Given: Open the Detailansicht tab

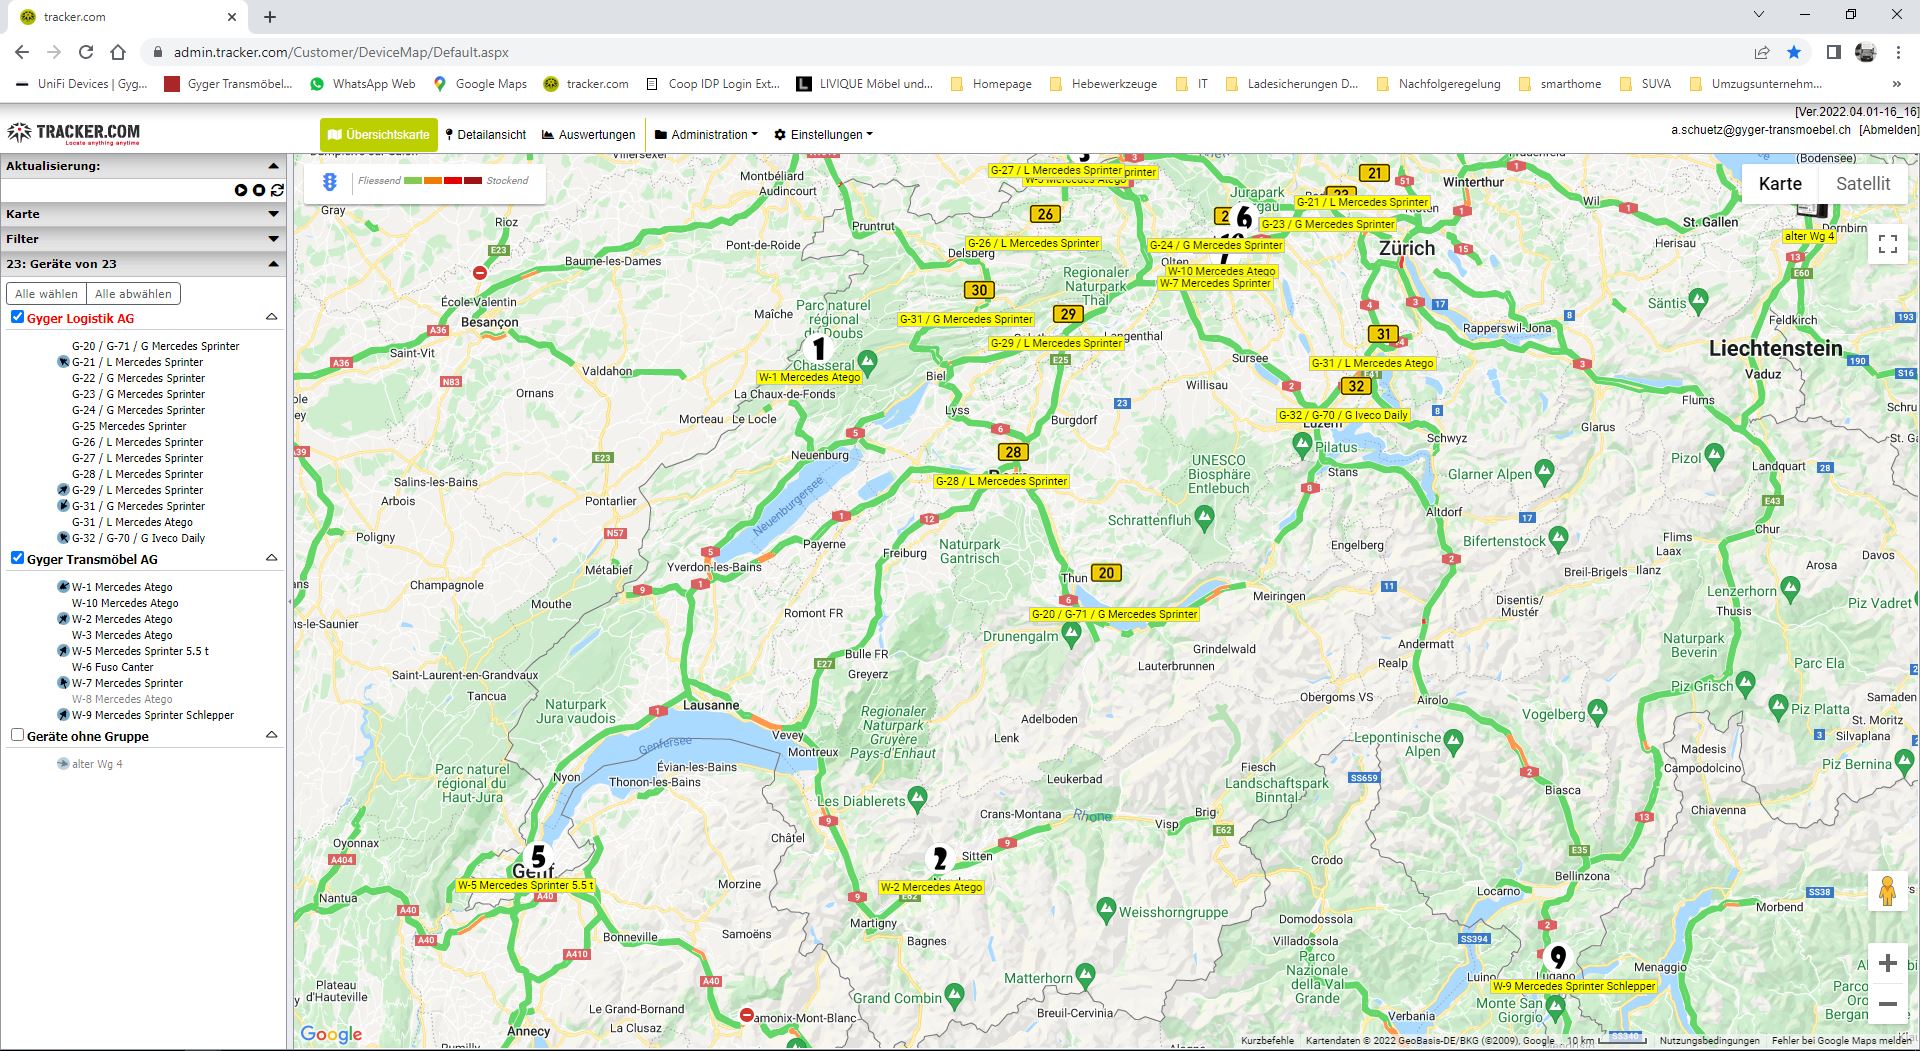Looking at the screenshot, I should (486, 135).
